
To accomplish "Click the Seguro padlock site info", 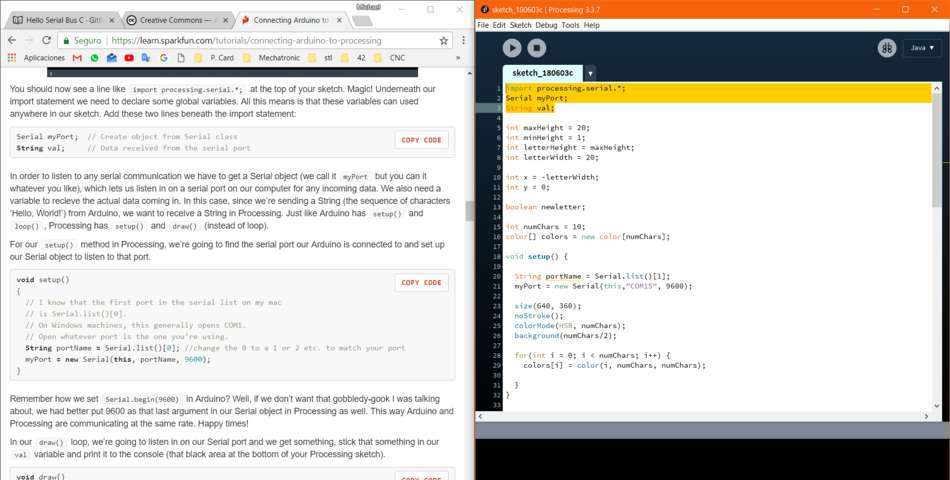I will point(82,41).
